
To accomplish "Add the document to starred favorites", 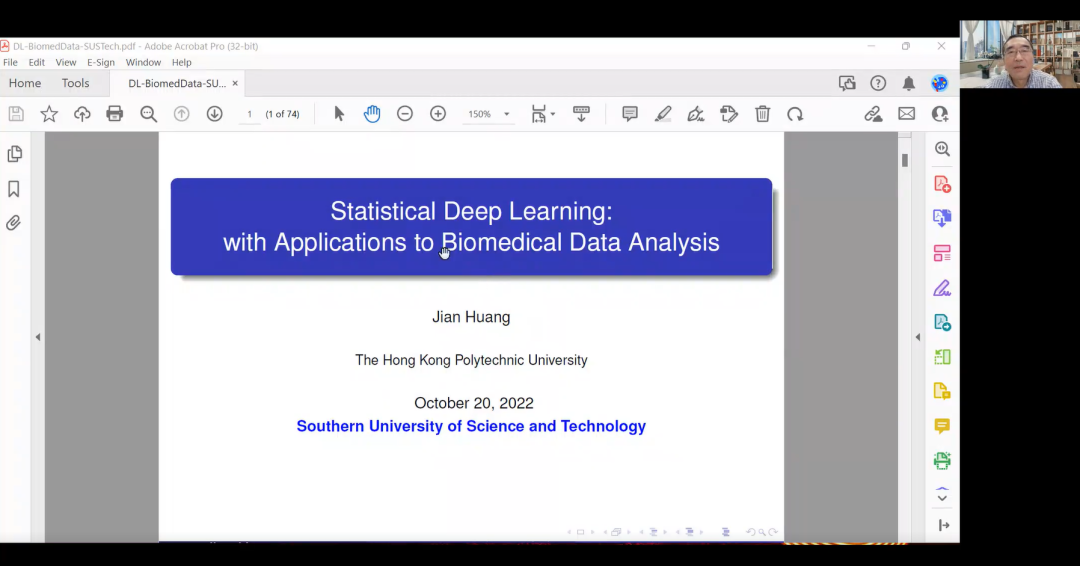I will [x=49, y=114].
